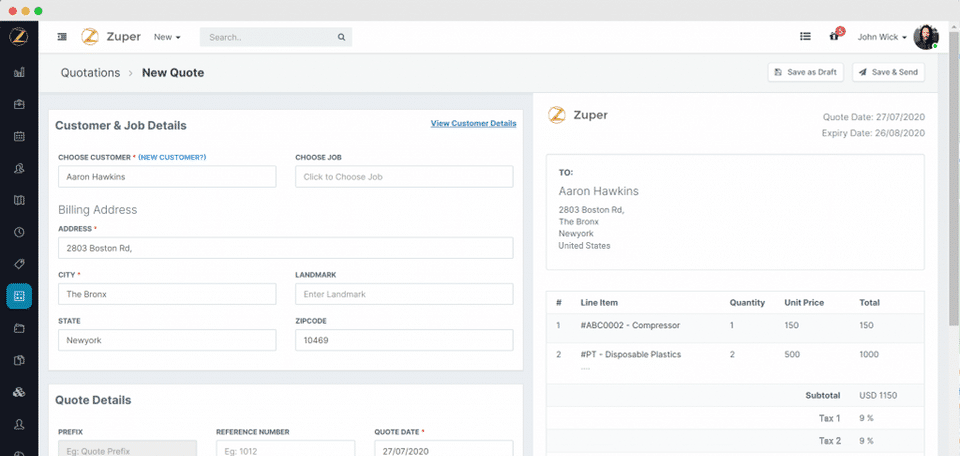The width and height of the screenshot is (960, 456).
Task: Click the Zuper logo in top bar
Action: click(111, 37)
